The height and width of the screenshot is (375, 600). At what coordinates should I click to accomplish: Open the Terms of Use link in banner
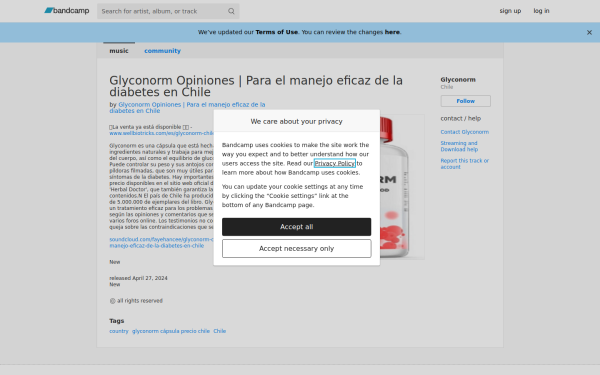tap(277, 32)
